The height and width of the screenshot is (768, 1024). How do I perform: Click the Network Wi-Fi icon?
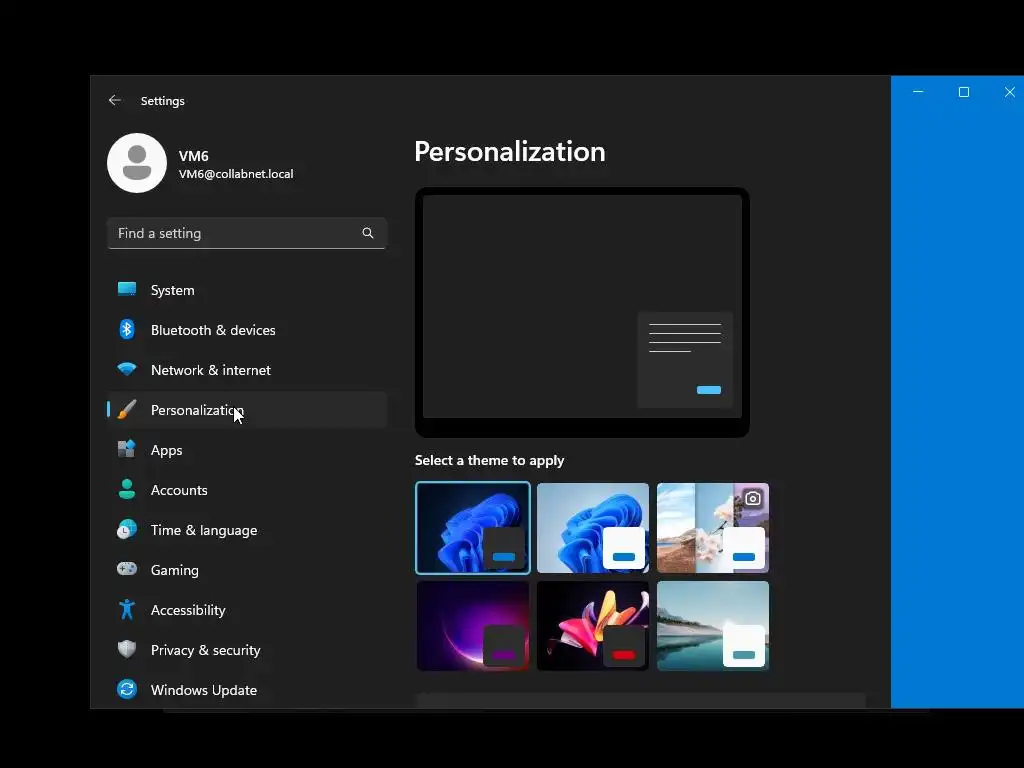pyautogui.click(x=127, y=369)
